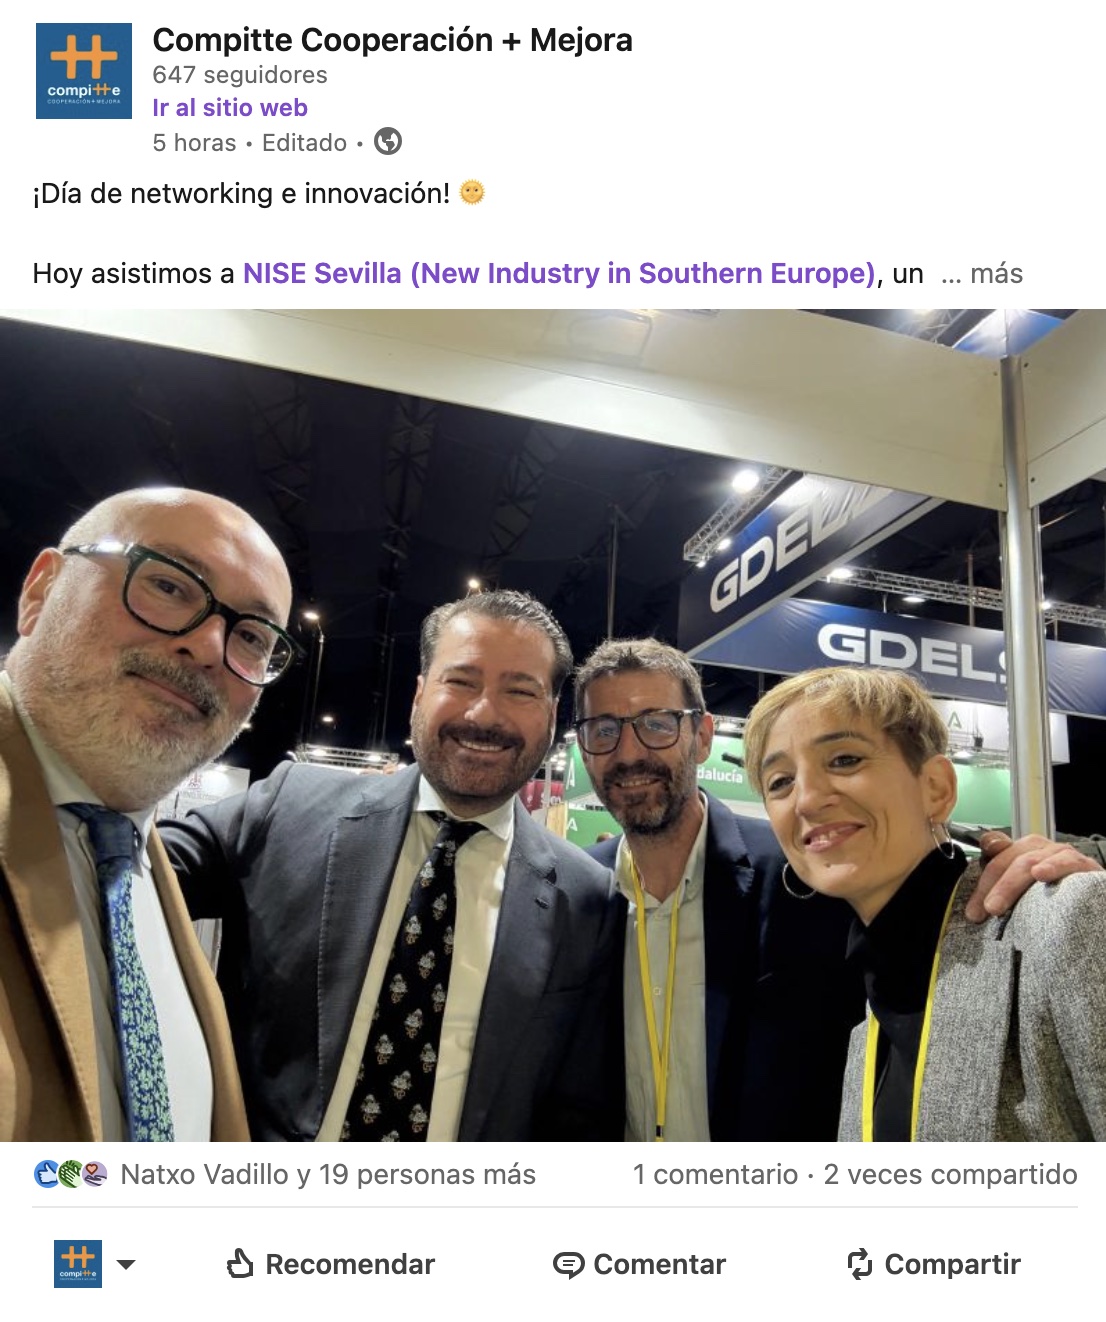Open the NISE Sevilla hashtag link

(560, 274)
